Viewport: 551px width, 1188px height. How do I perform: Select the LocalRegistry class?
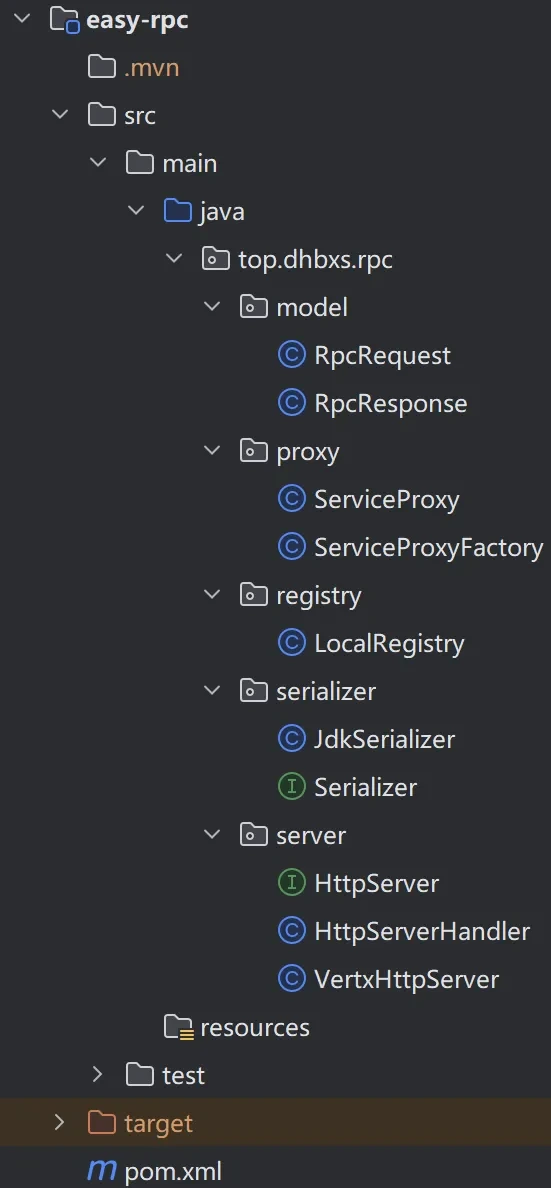click(389, 644)
